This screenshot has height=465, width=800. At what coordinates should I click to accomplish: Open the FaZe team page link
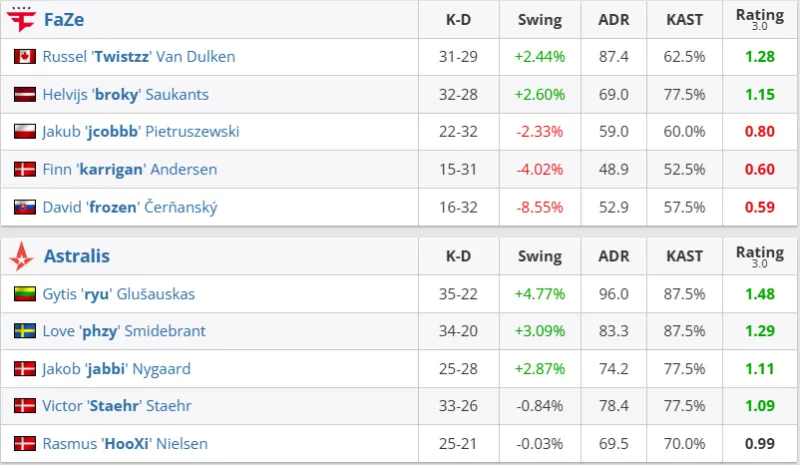(64, 20)
